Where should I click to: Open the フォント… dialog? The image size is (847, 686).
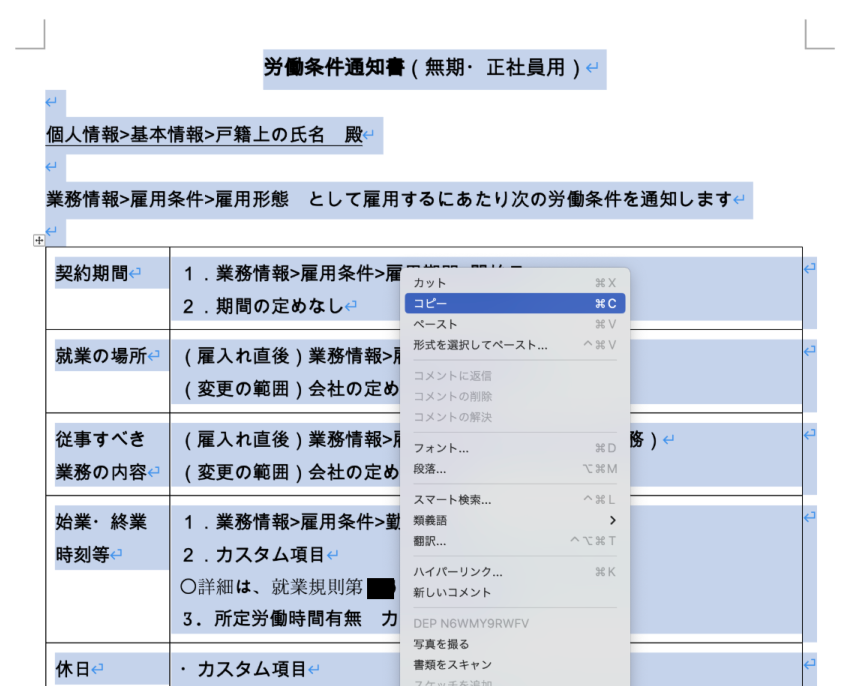tap(441, 448)
